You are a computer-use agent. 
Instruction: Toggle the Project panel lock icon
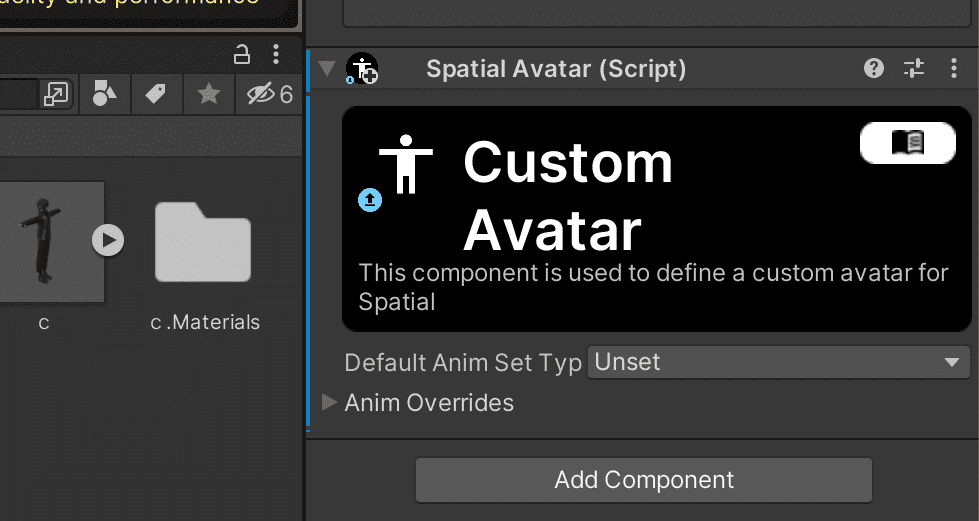point(242,54)
